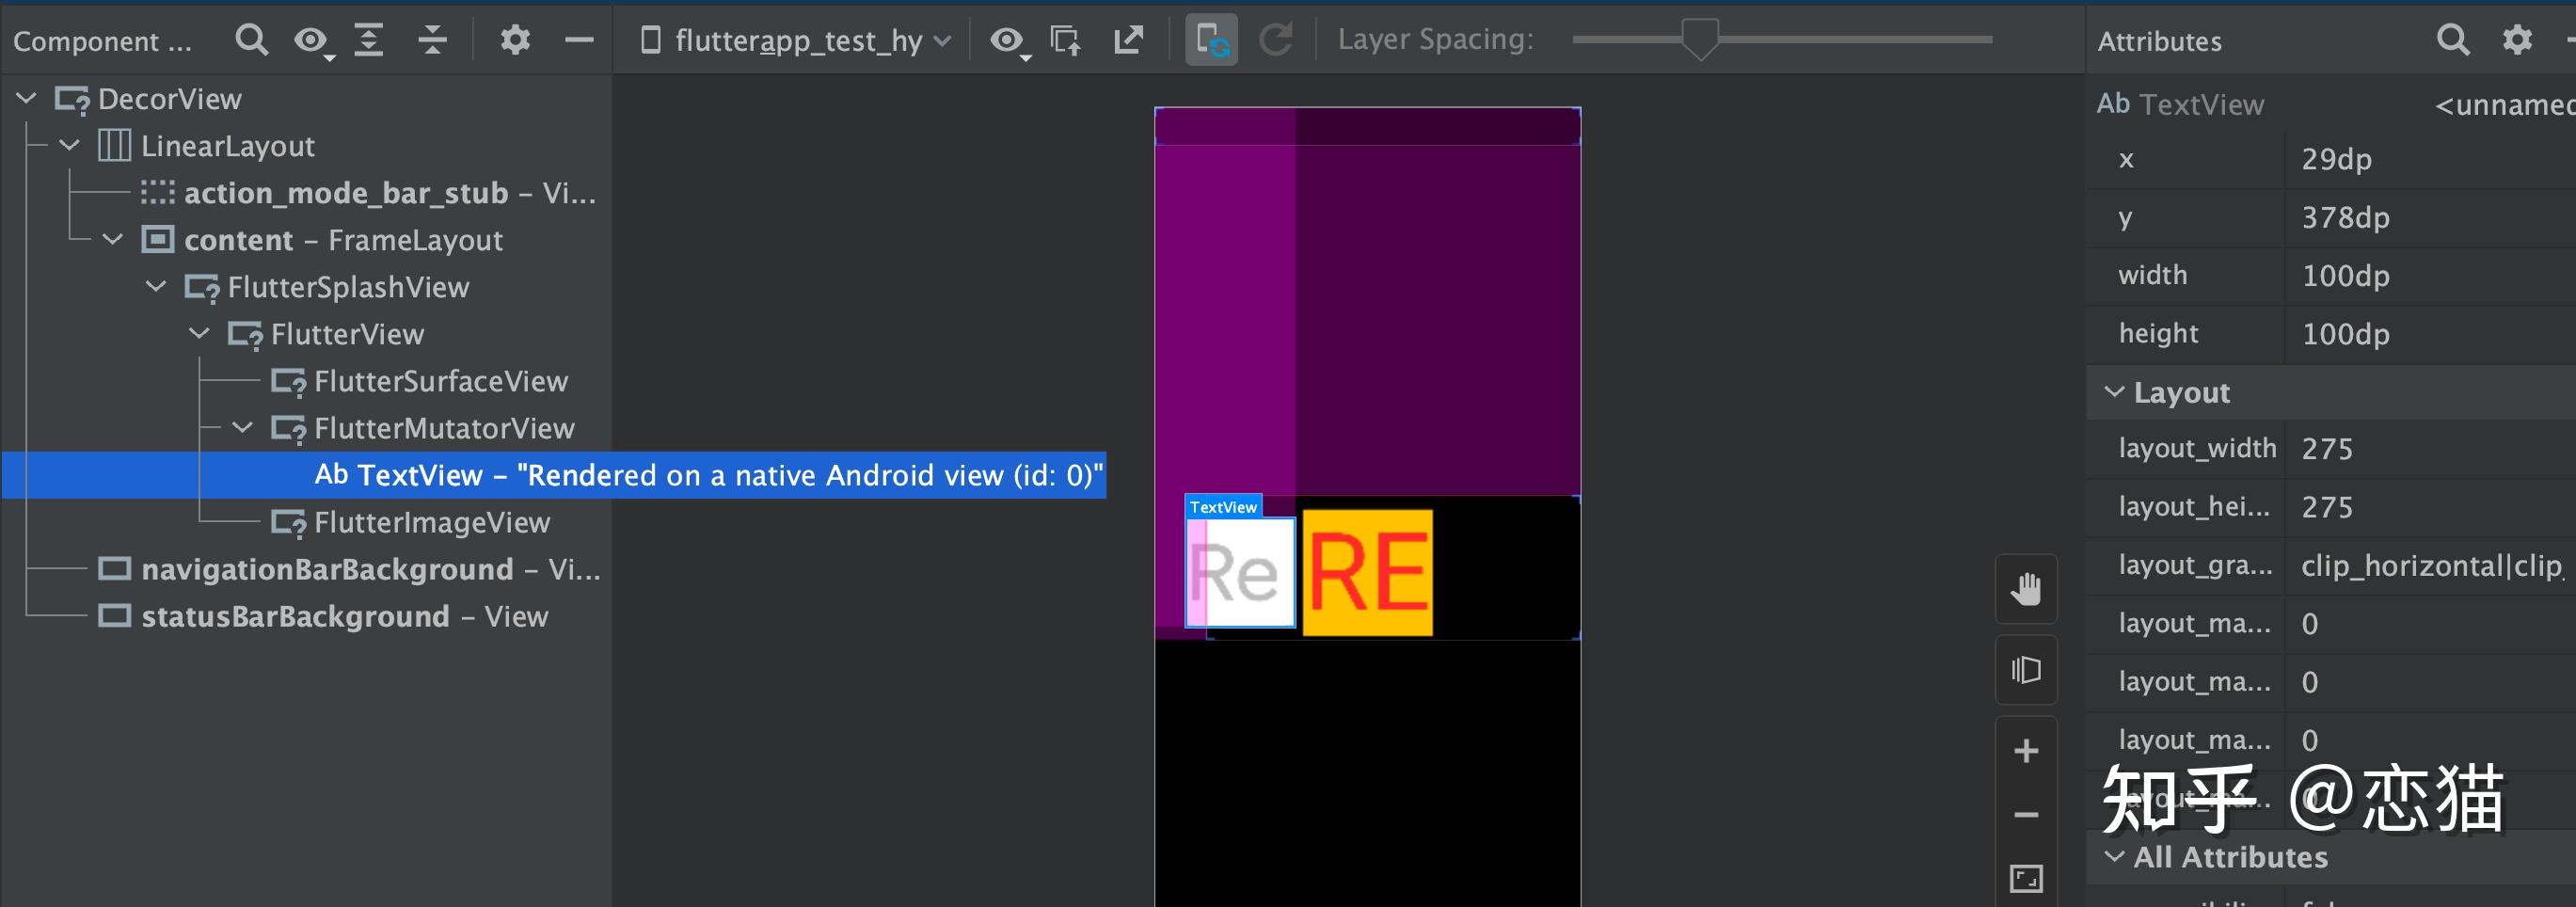Click the Layer Spacing slider handle
Screen dimensions: 2576x907
click(1700, 40)
